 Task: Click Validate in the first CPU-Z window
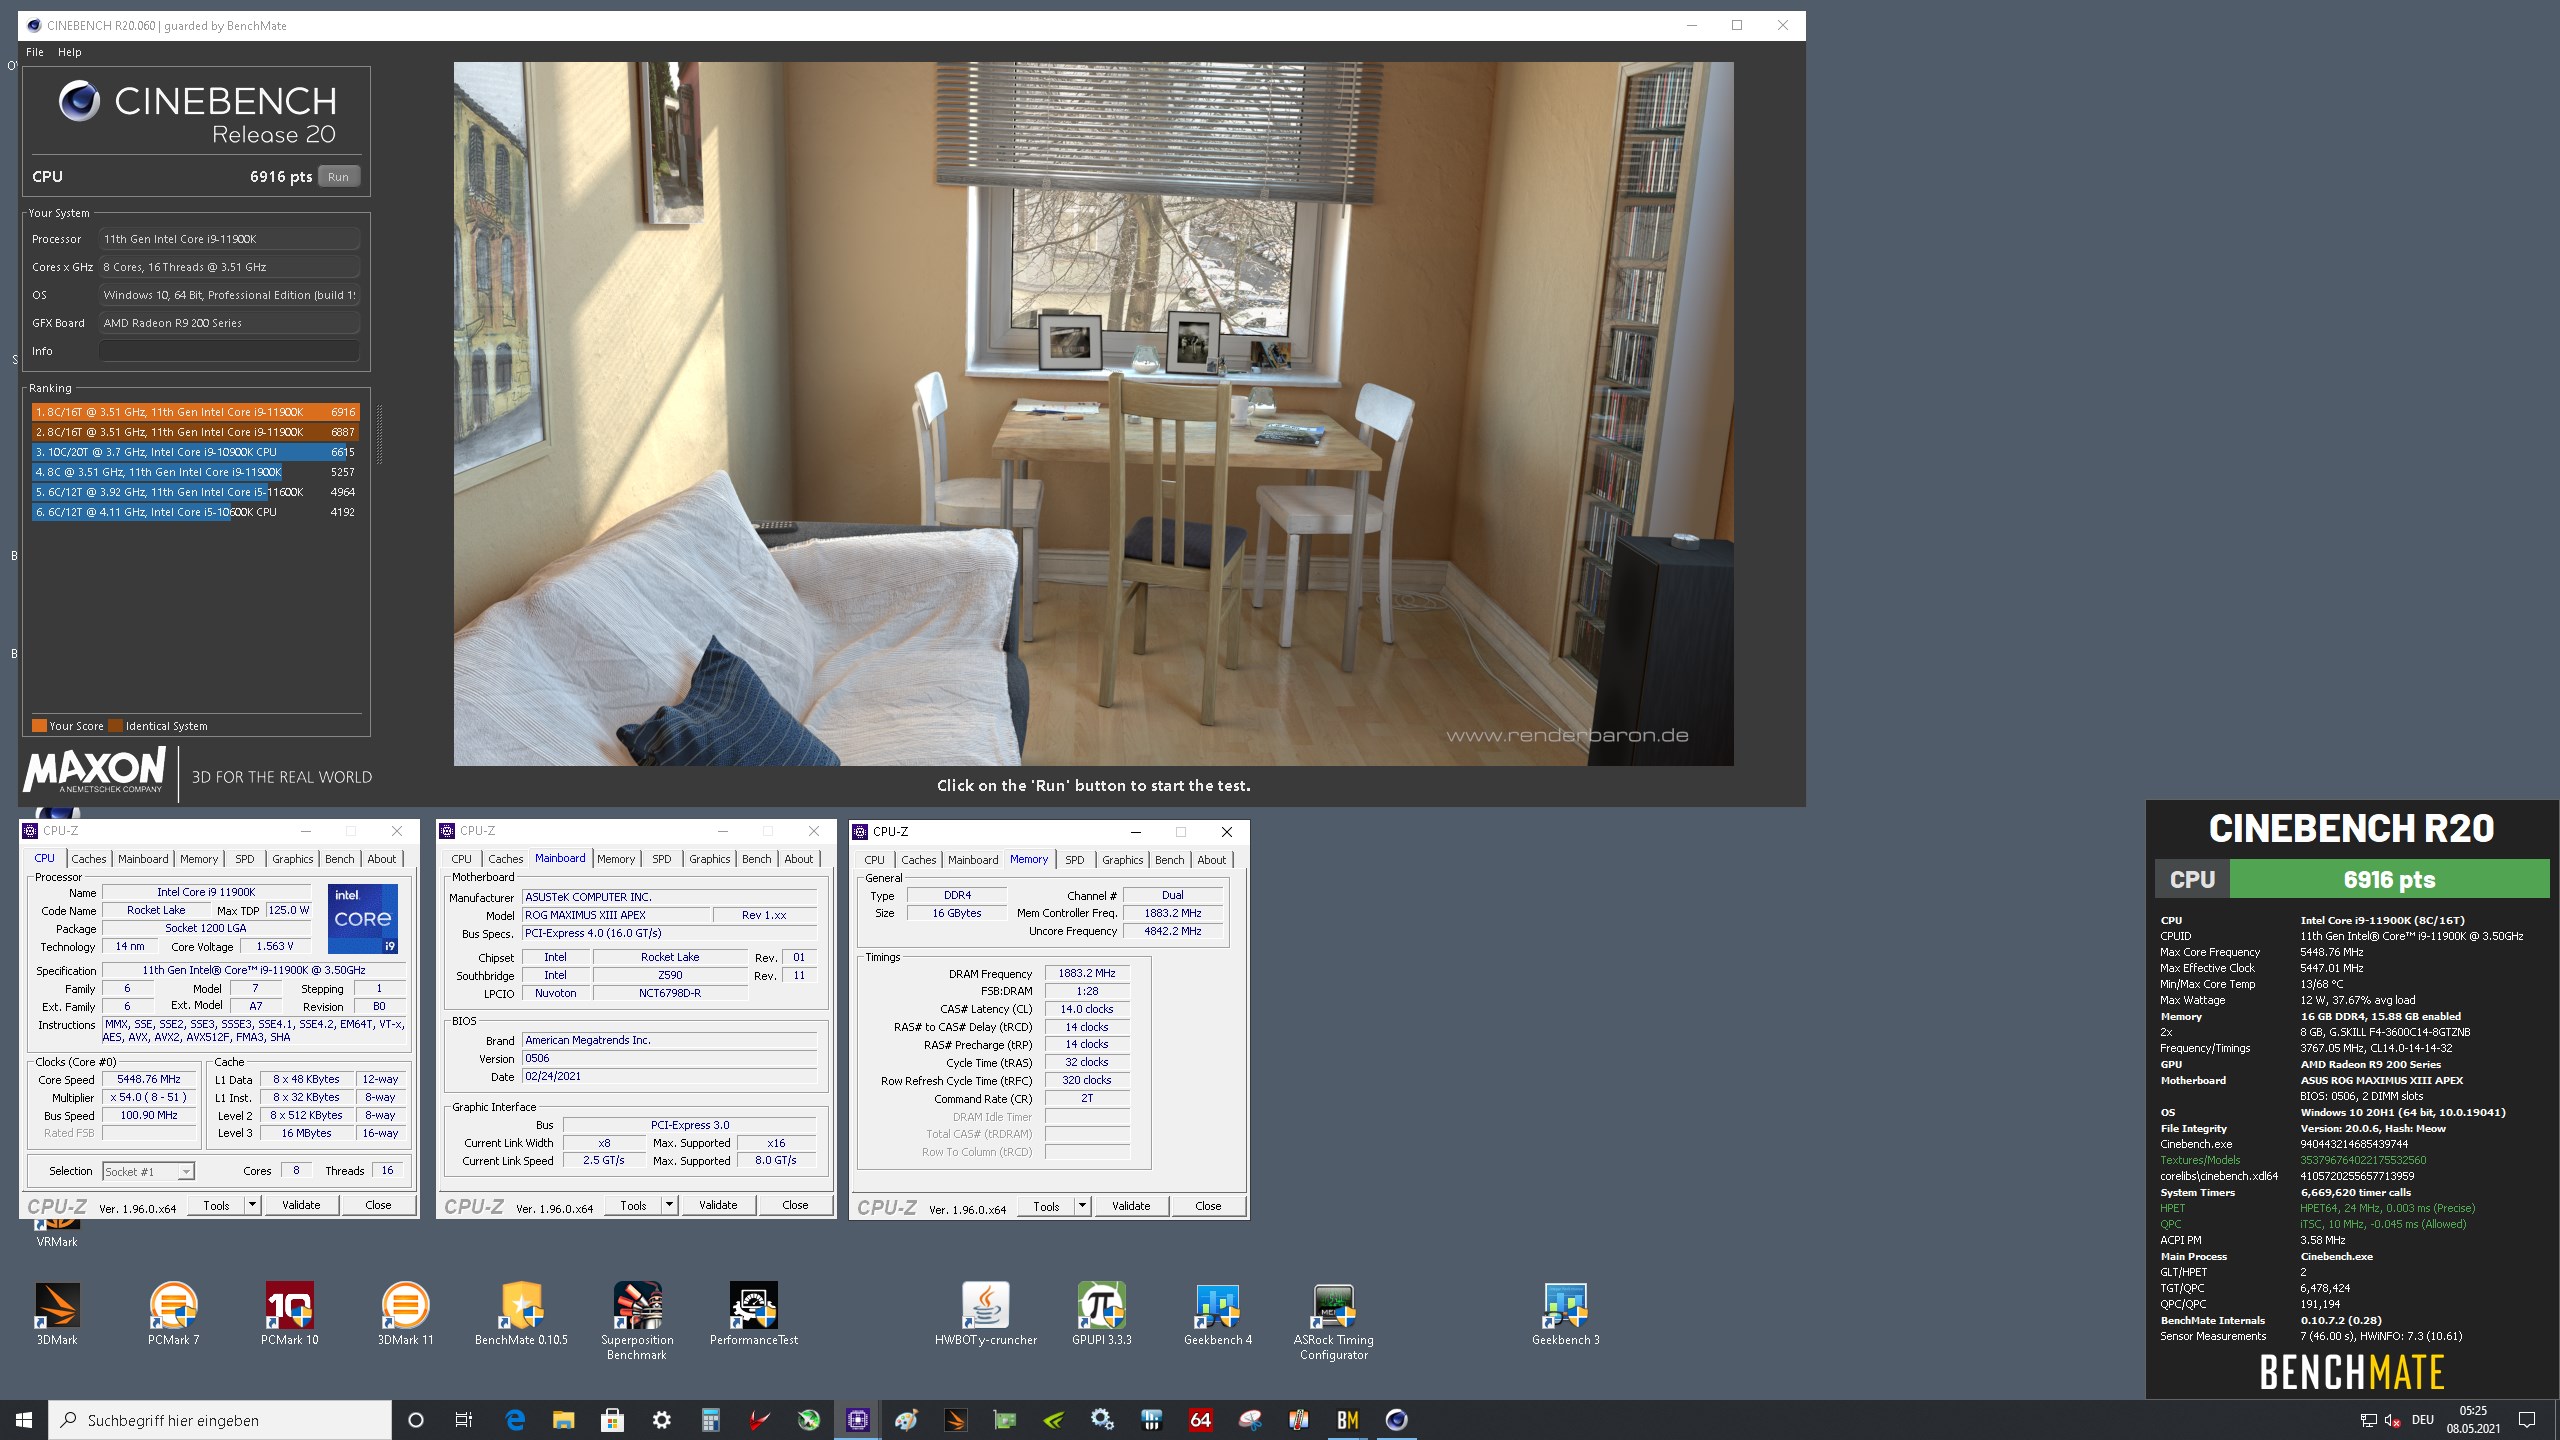(301, 1205)
